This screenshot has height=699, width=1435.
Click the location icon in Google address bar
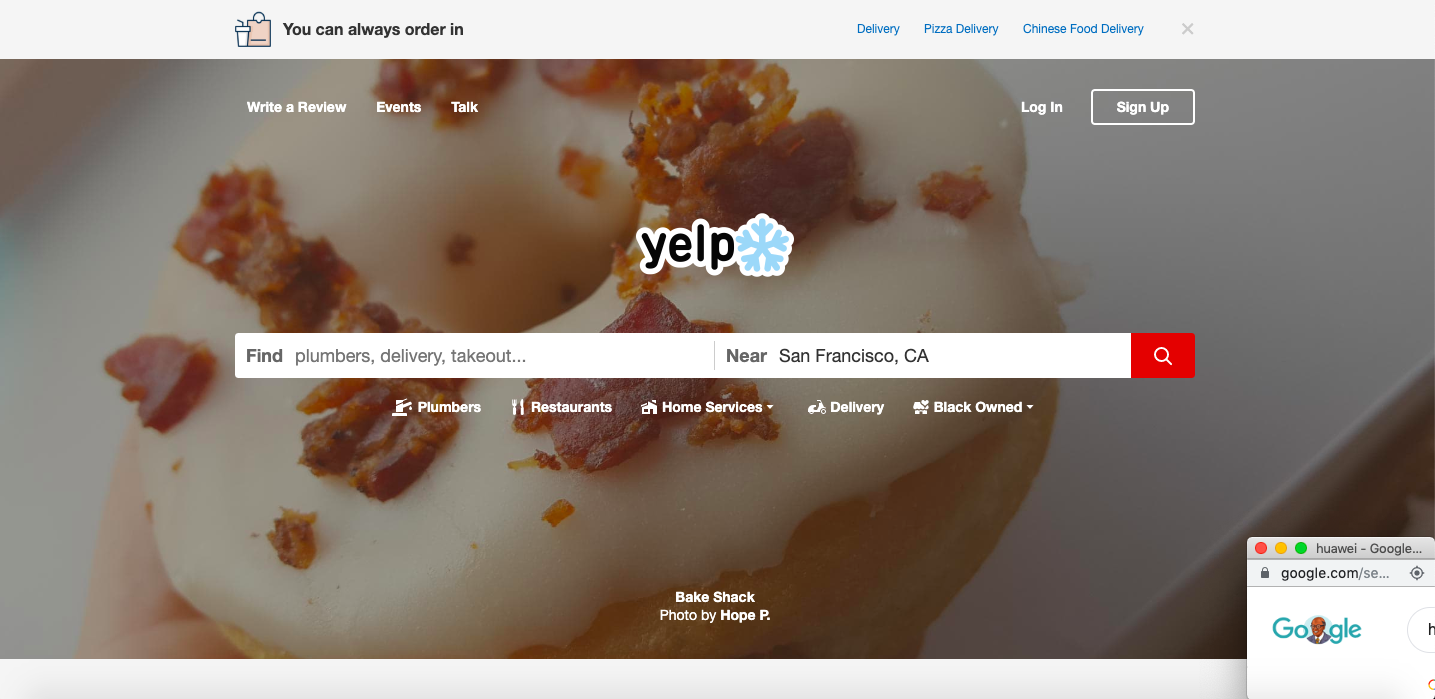(1416, 573)
